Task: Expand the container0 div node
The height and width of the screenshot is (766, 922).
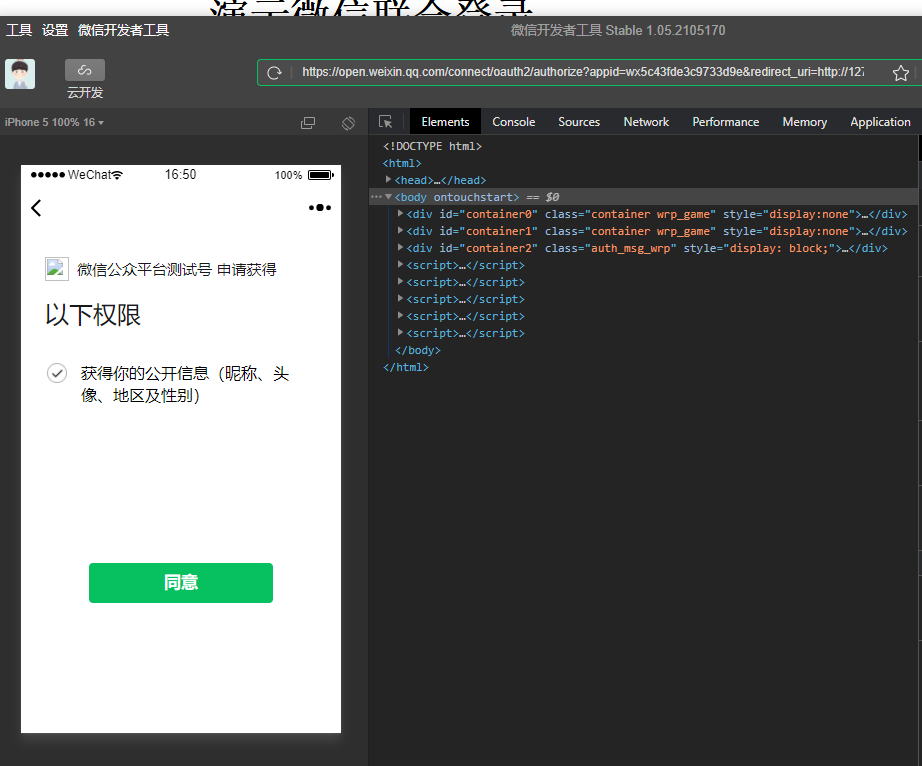Action: (x=400, y=213)
